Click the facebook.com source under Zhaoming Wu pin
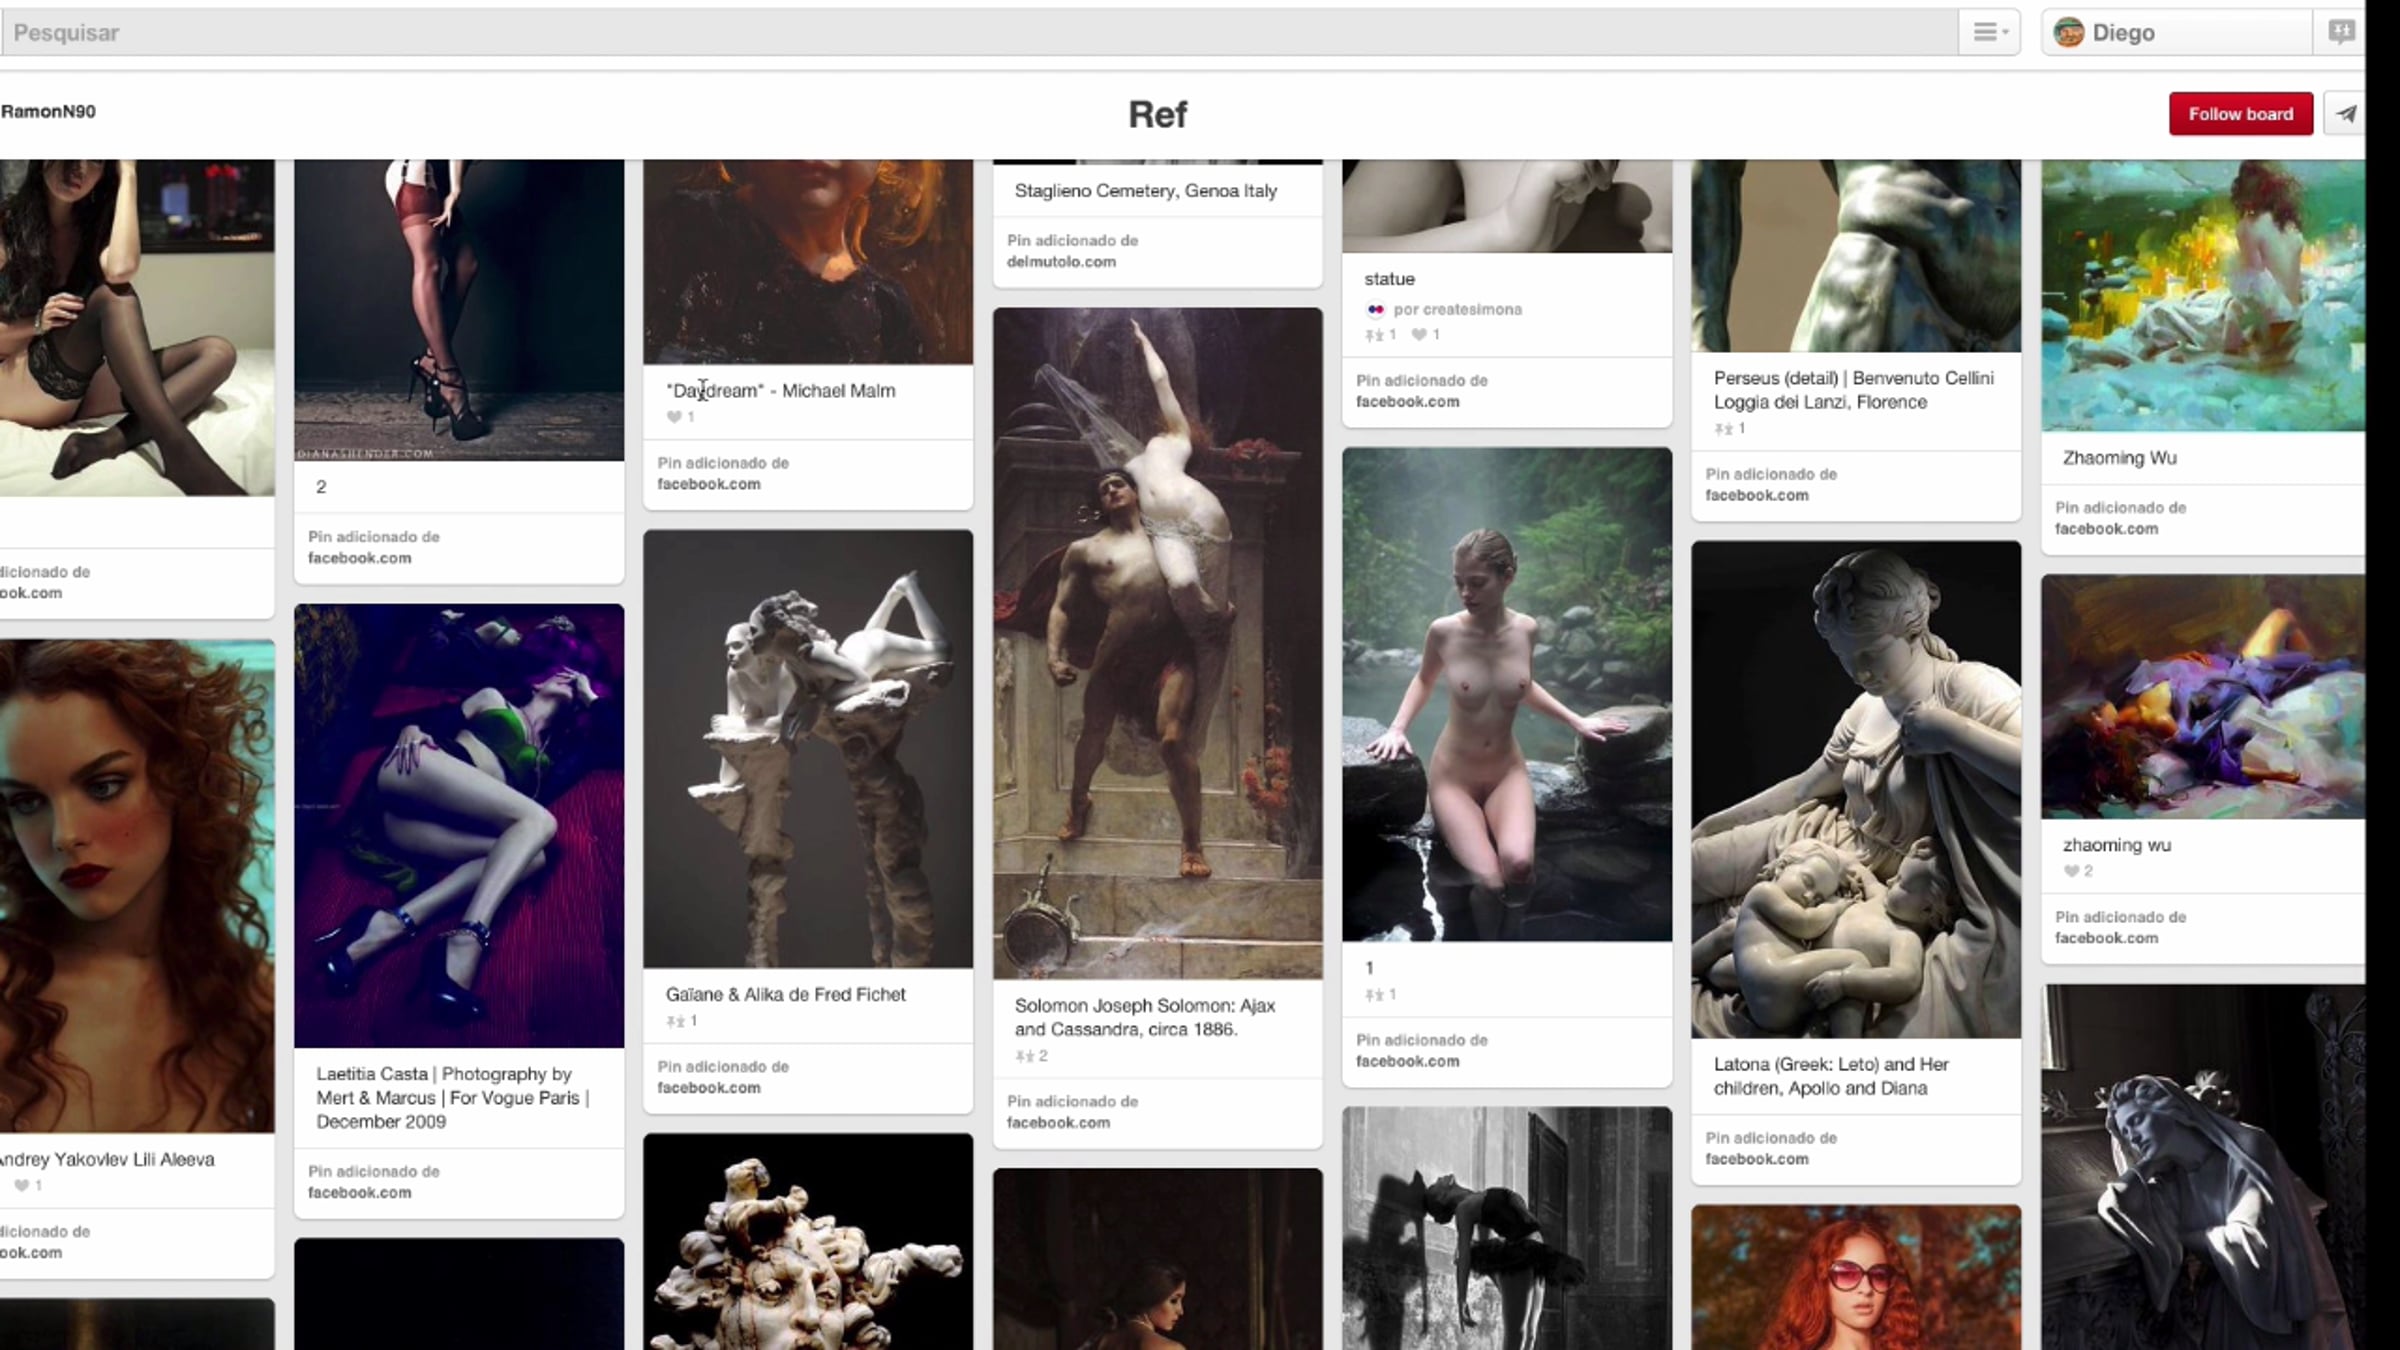 (x=2106, y=529)
